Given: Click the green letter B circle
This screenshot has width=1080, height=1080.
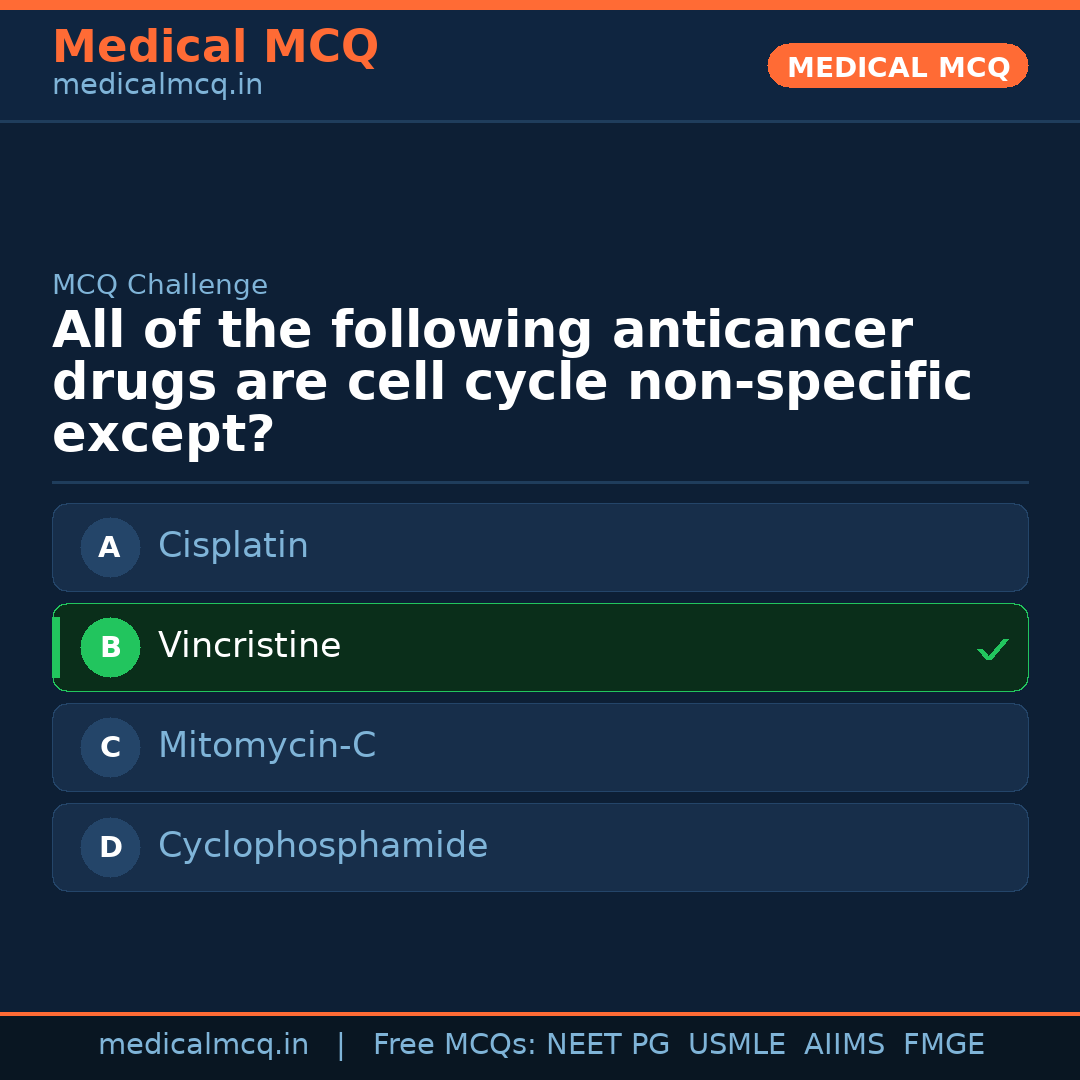Looking at the screenshot, I should (x=110, y=647).
